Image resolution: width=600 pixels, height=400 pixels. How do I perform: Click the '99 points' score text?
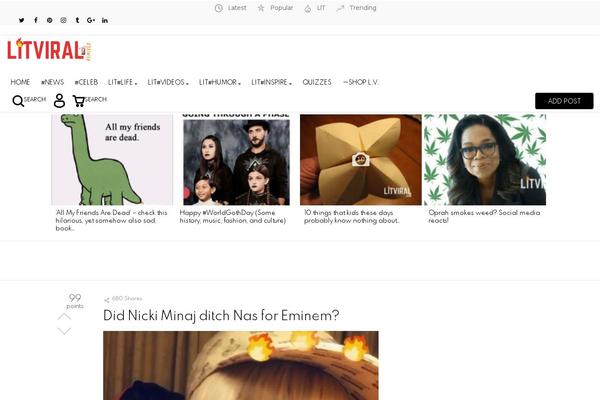pyautogui.click(x=75, y=301)
